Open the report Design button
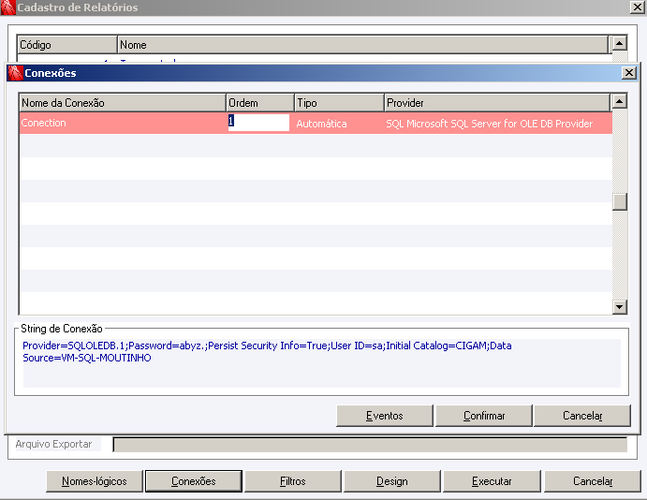Image resolution: width=647 pixels, height=500 pixels. tap(392, 481)
